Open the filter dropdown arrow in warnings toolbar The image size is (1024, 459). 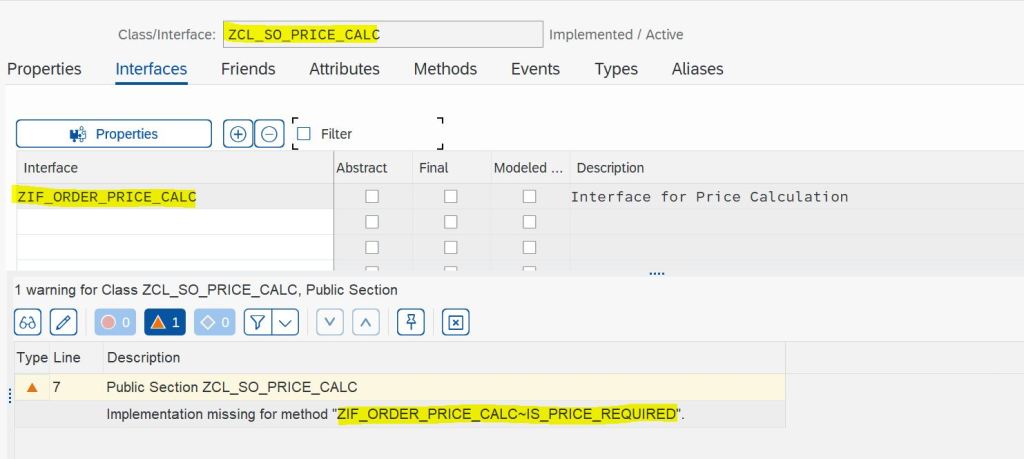(286, 322)
